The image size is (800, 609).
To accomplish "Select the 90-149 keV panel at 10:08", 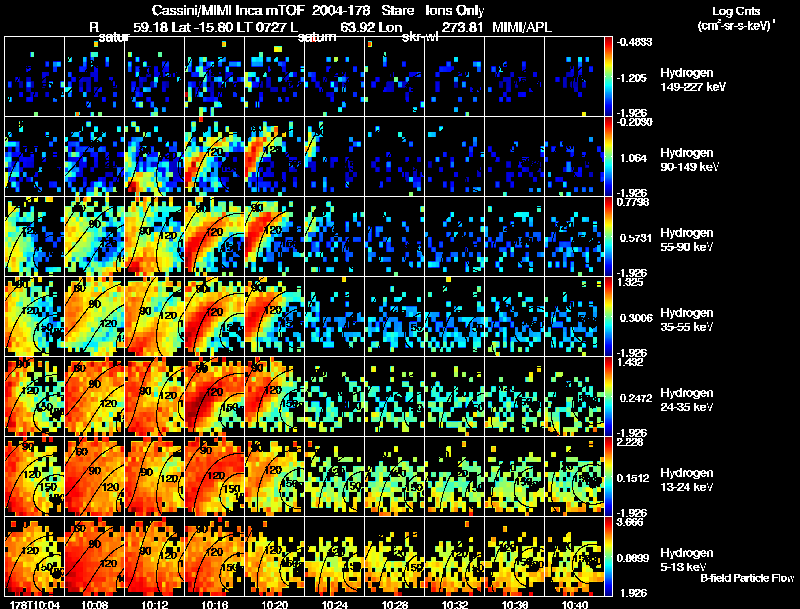I will point(94,157).
